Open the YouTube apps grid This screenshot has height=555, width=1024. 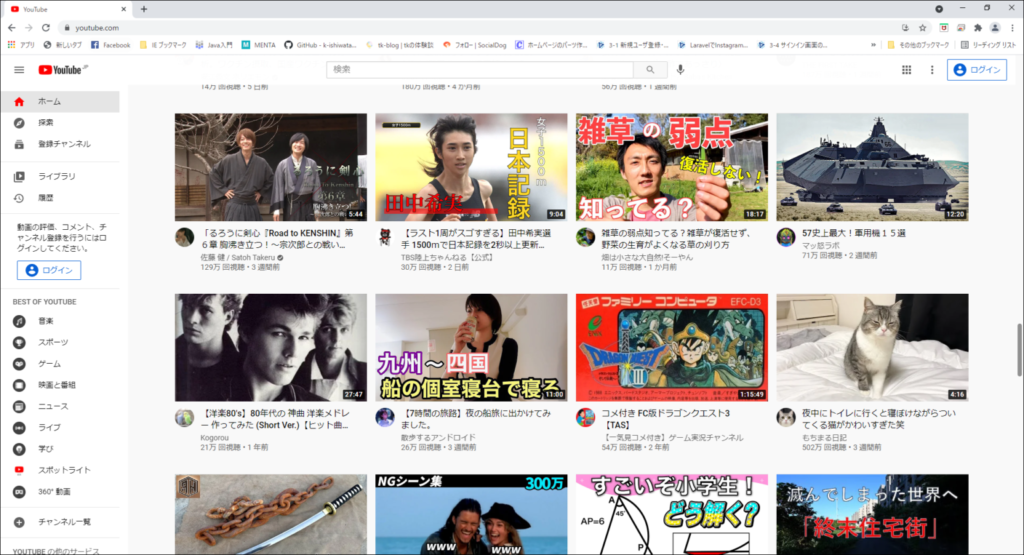pyautogui.click(x=906, y=70)
